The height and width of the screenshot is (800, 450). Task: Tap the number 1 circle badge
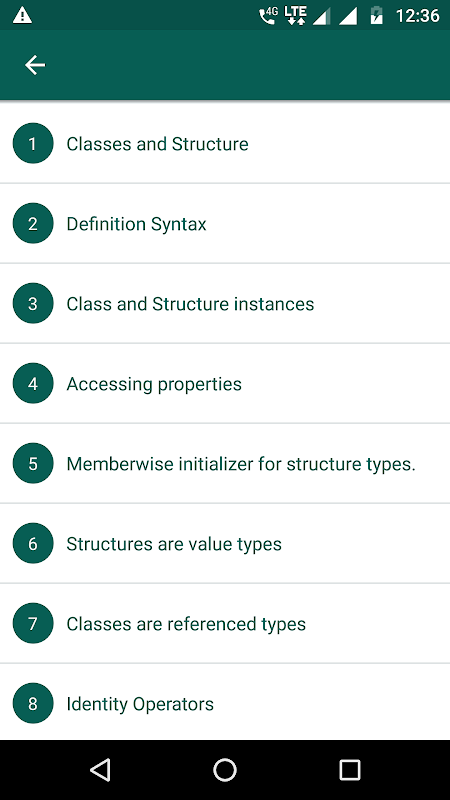33,143
